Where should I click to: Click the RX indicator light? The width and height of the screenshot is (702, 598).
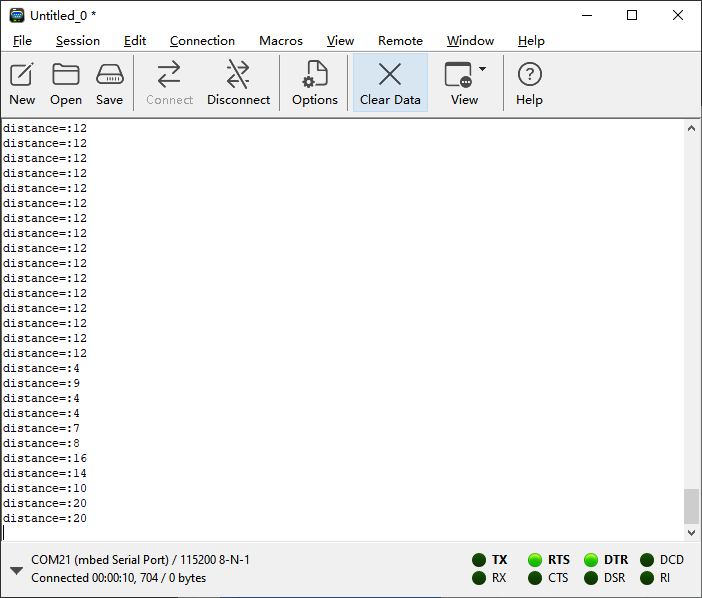479,578
